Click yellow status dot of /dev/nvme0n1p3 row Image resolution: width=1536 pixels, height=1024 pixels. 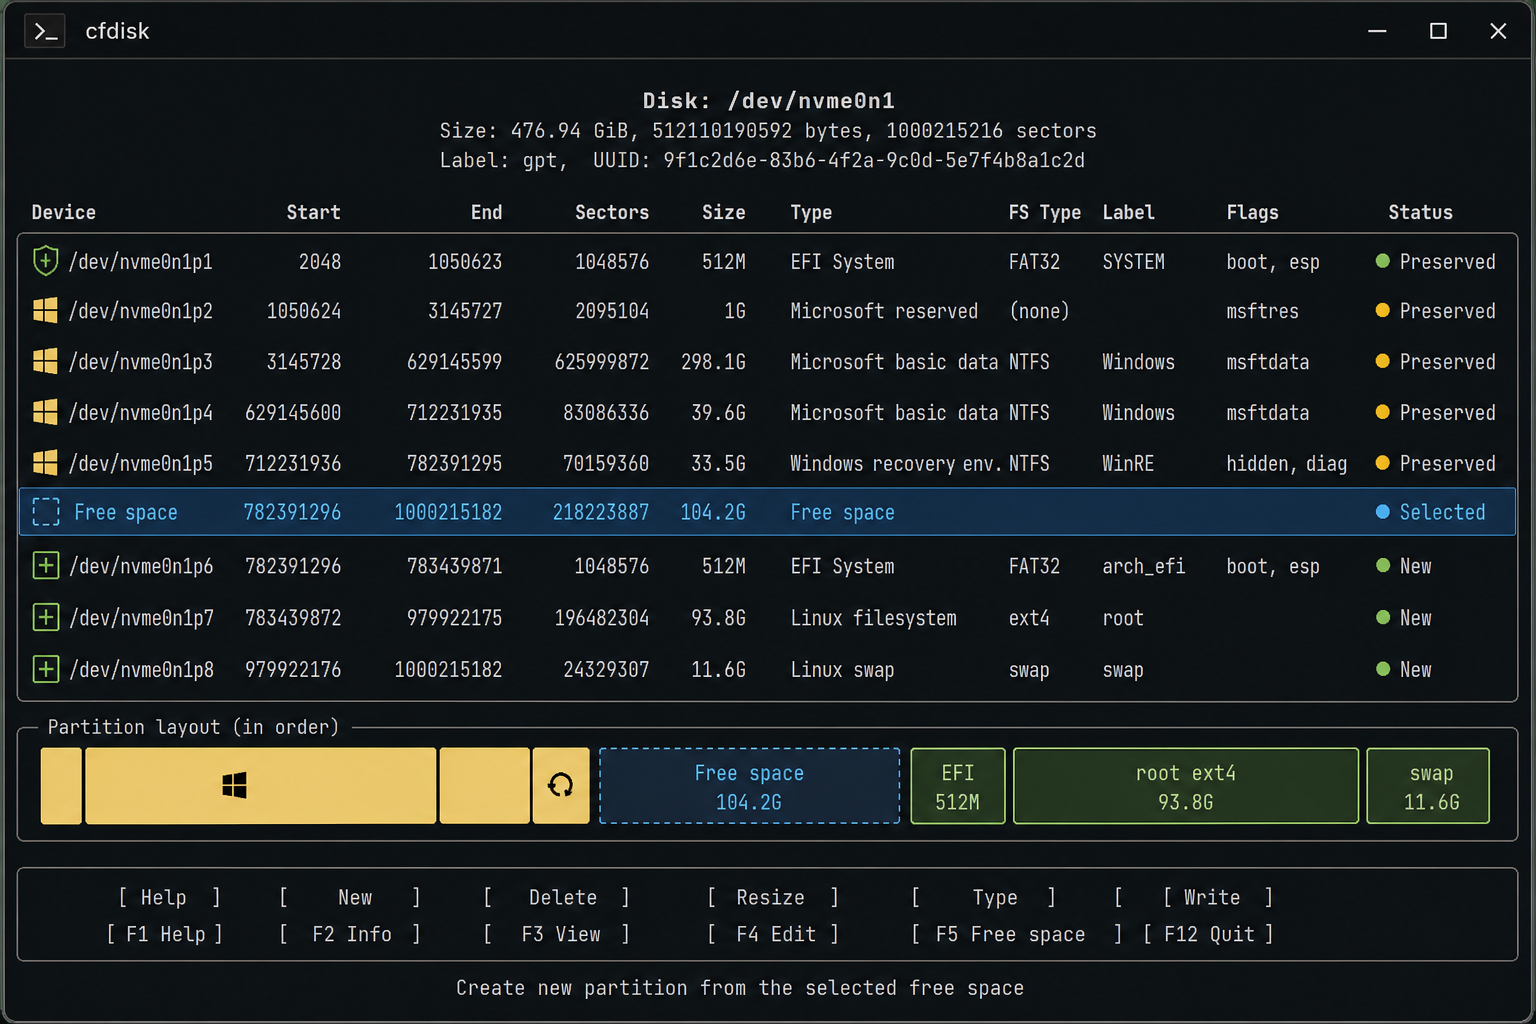click(x=1383, y=361)
